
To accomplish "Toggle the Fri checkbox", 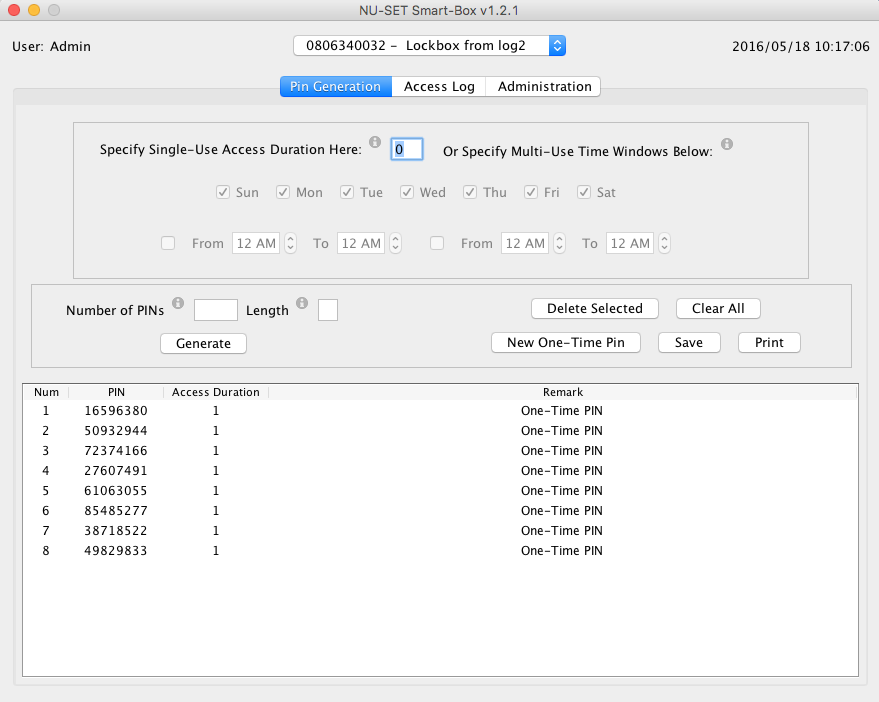I will tap(531, 192).
